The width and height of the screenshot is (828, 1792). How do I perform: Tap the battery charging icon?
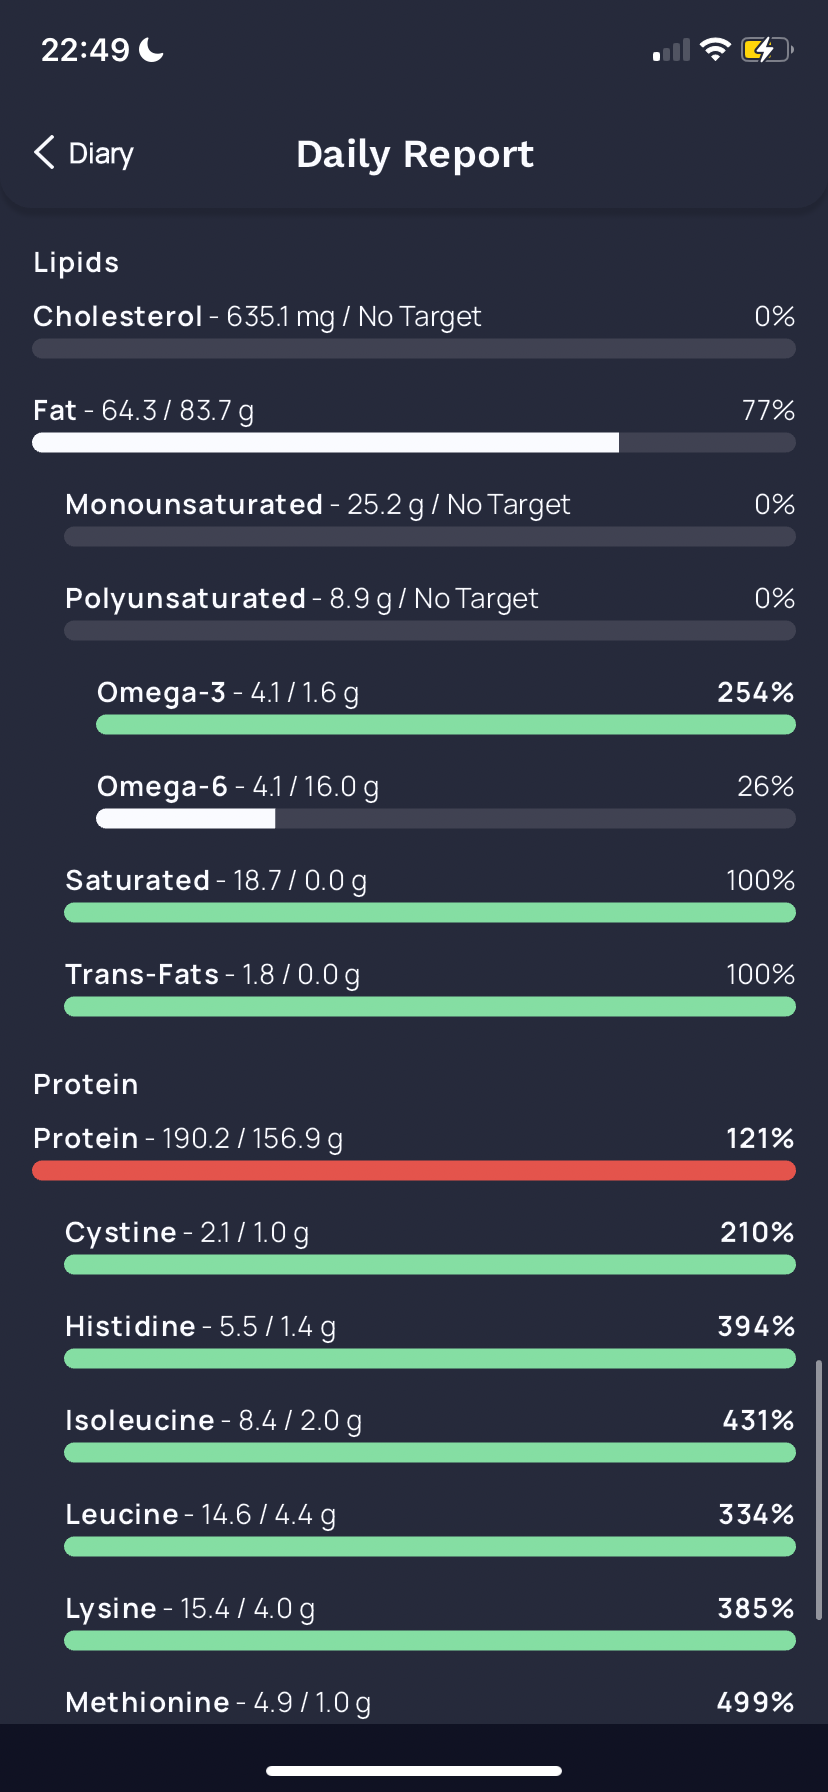767,49
